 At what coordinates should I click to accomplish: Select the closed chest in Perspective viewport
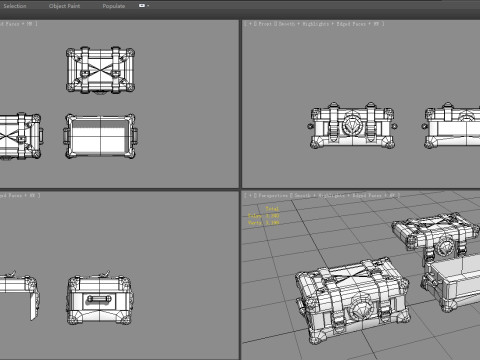[352, 300]
